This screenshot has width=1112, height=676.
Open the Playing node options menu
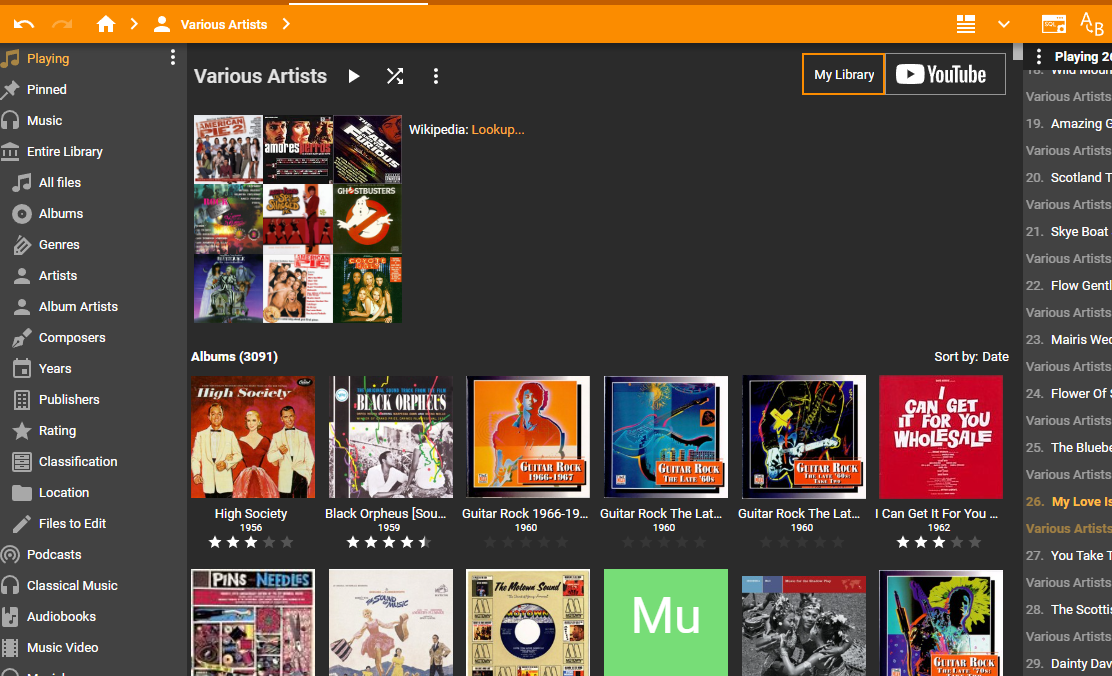(173, 58)
